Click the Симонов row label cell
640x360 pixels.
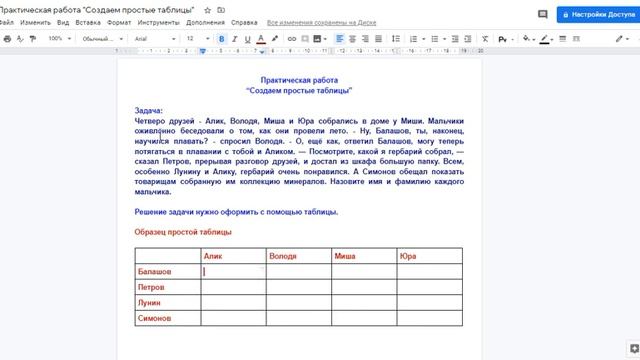(x=168, y=318)
